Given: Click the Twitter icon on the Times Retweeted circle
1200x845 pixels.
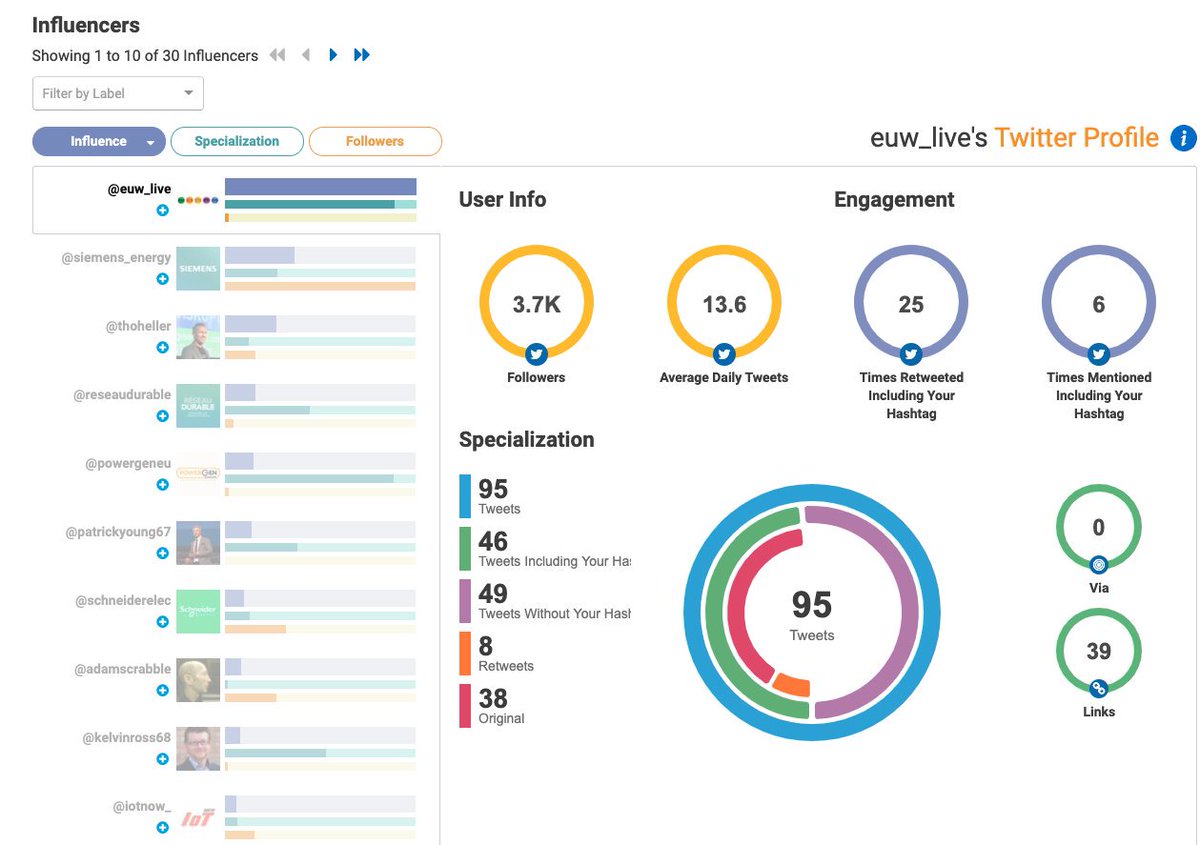Looking at the screenshot, I should point(910,354).
